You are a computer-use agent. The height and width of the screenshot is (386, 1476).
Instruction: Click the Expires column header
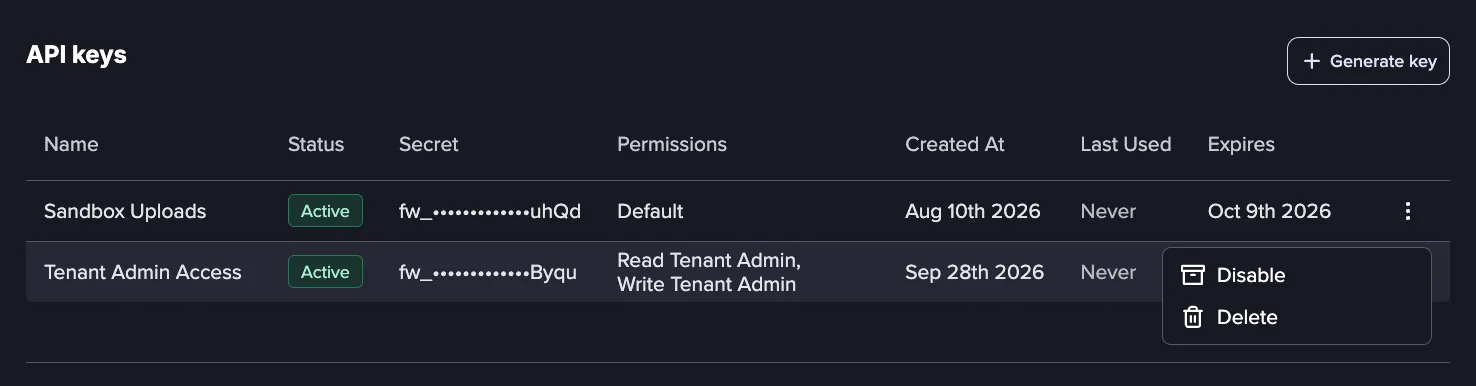point(1241,144)
